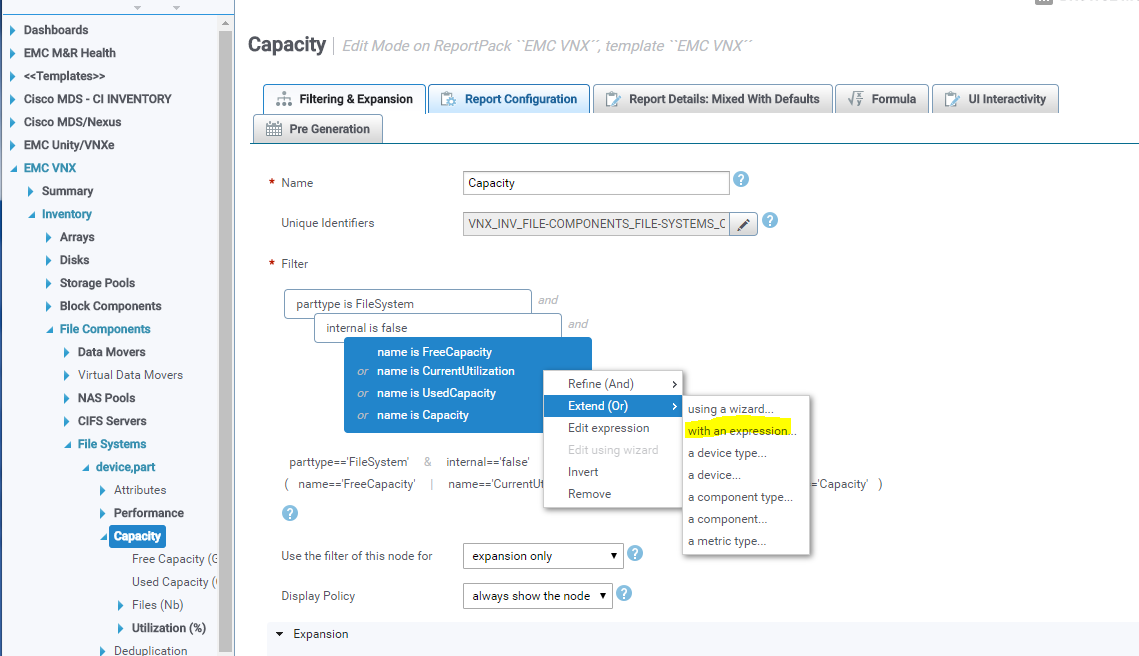Select Virtual Data Movers tree item
This screenshot has width=1139, height=656.
130,375
